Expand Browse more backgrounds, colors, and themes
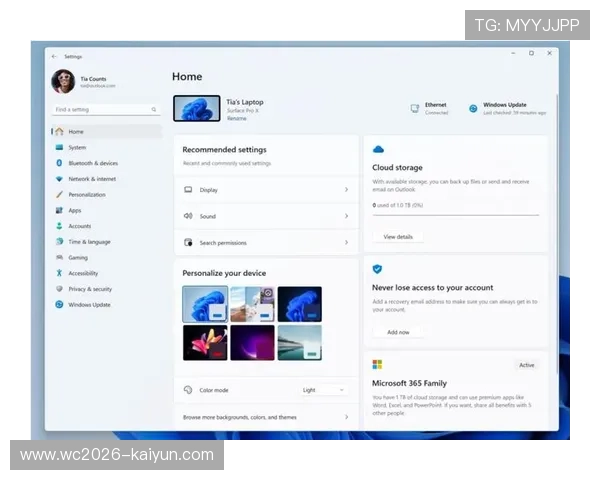Screen dimensions: 600x480 click(265, 417)
